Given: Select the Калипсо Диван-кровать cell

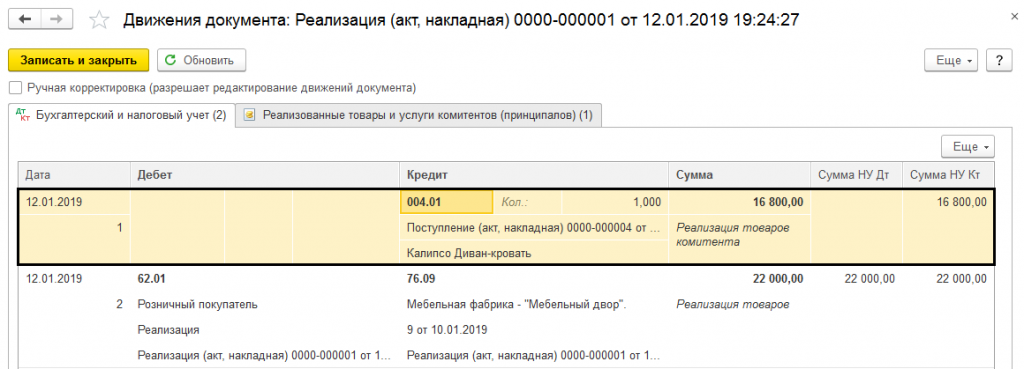Looking at the screenshot, I should [x=534, y=254].
